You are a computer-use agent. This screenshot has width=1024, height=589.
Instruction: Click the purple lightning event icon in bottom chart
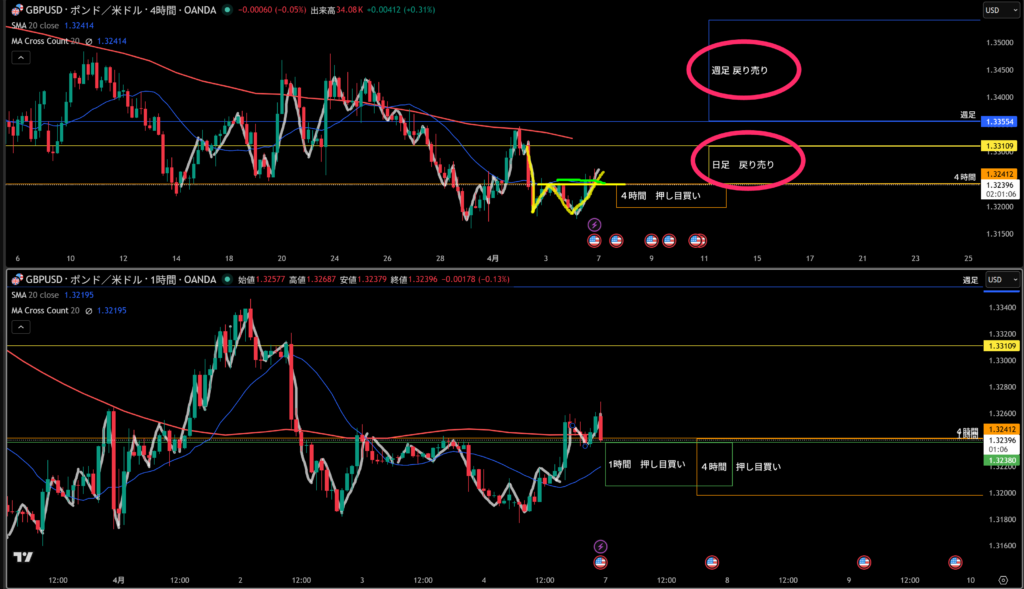pos(600,546)
